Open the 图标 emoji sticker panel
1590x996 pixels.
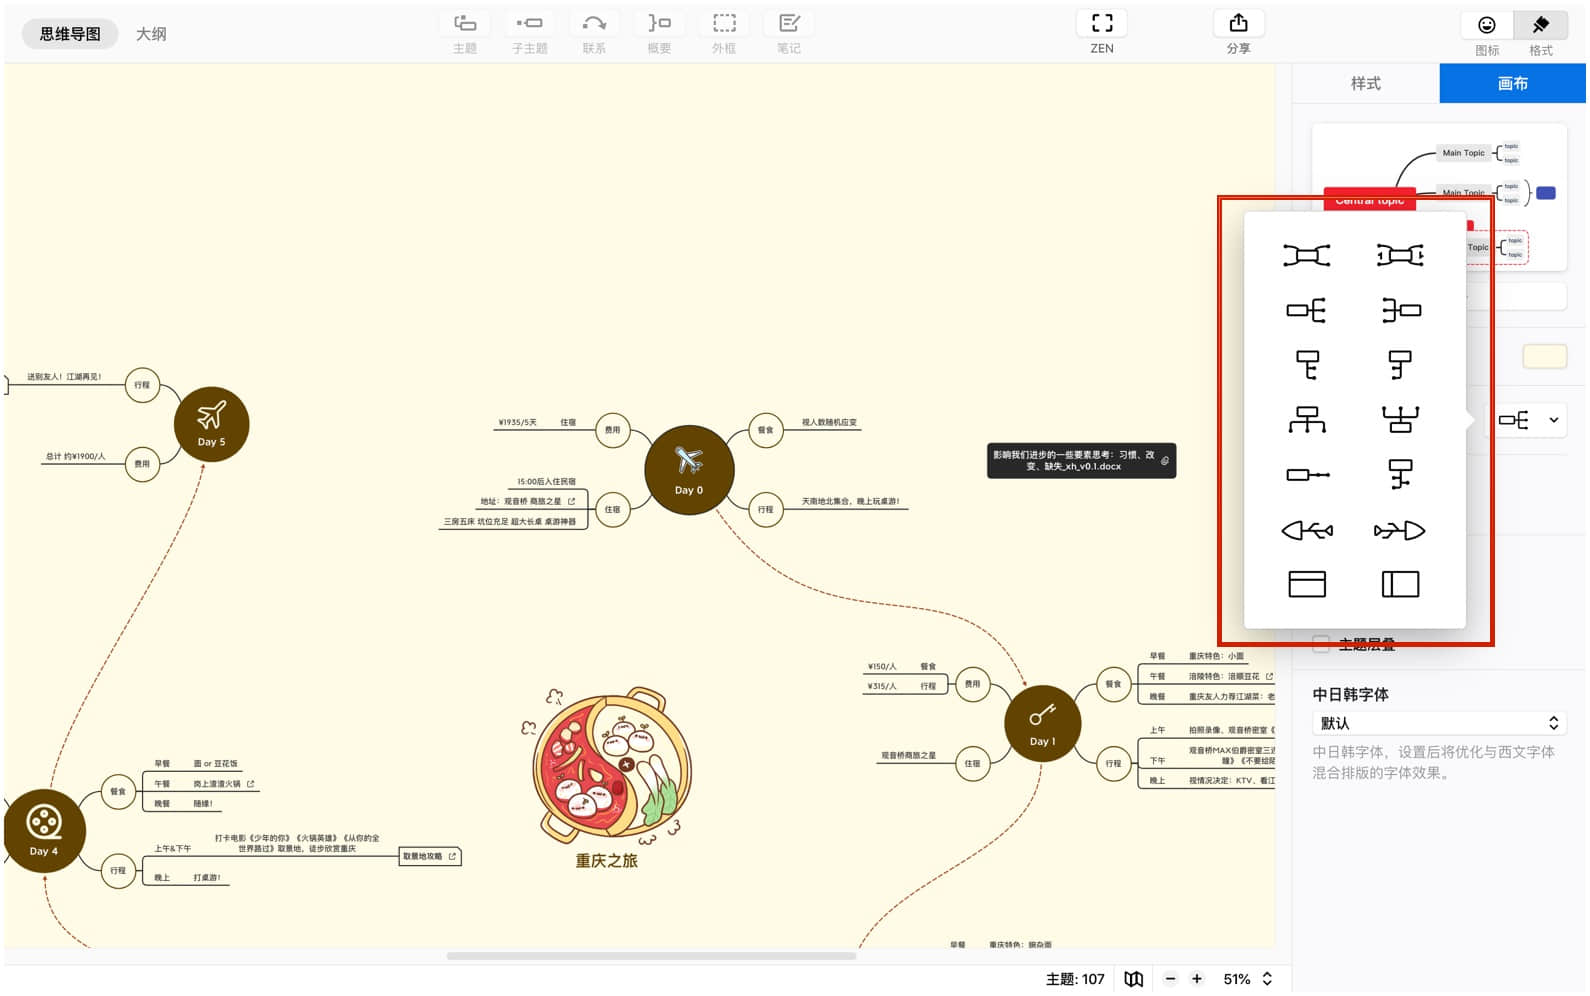[1486, 33]
